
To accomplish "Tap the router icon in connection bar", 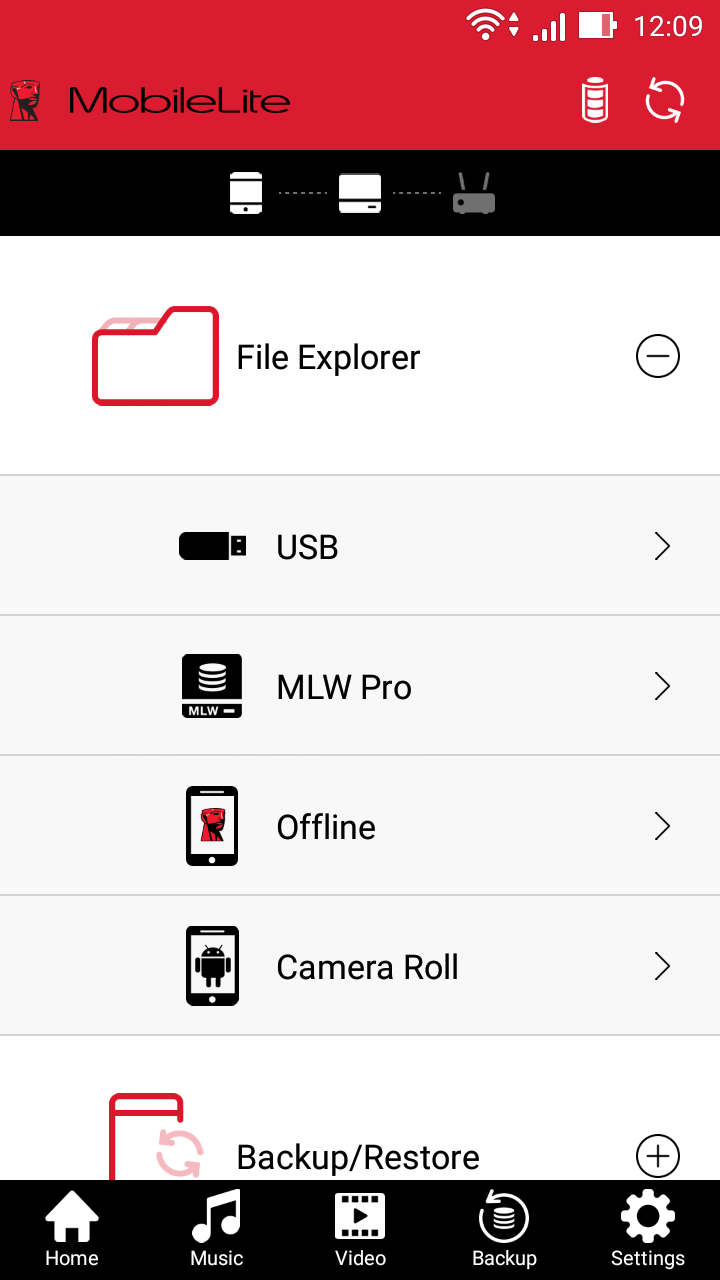I will 474,193.
